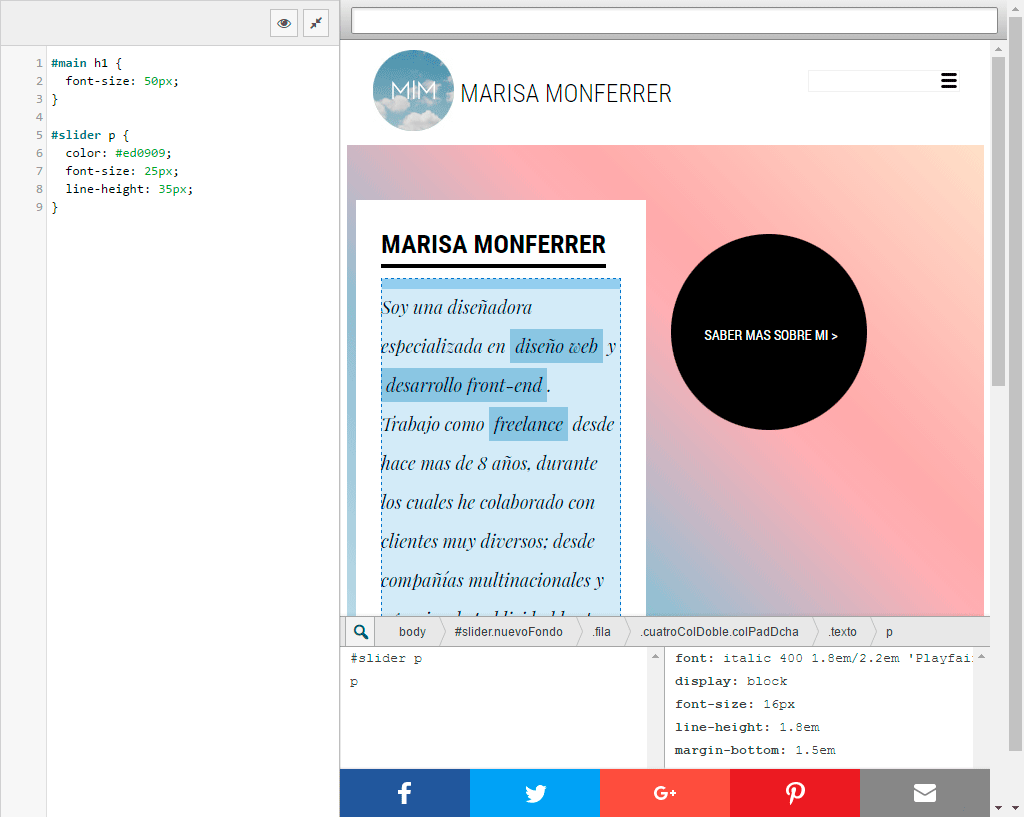Open the element search magnifier icon
The image size is (1024, 817).
(359, 631)
